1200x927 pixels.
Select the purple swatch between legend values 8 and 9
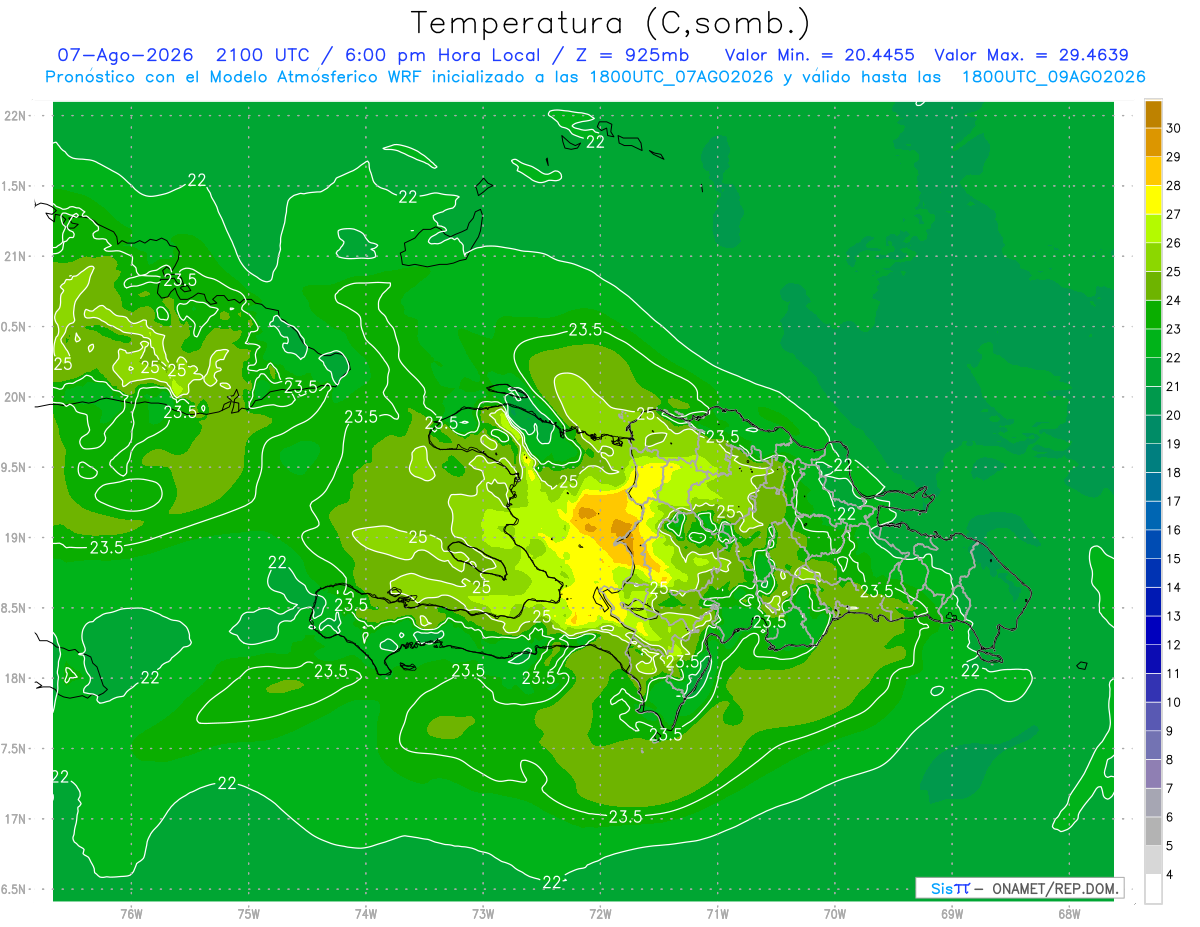click(x=1153, y=745)
